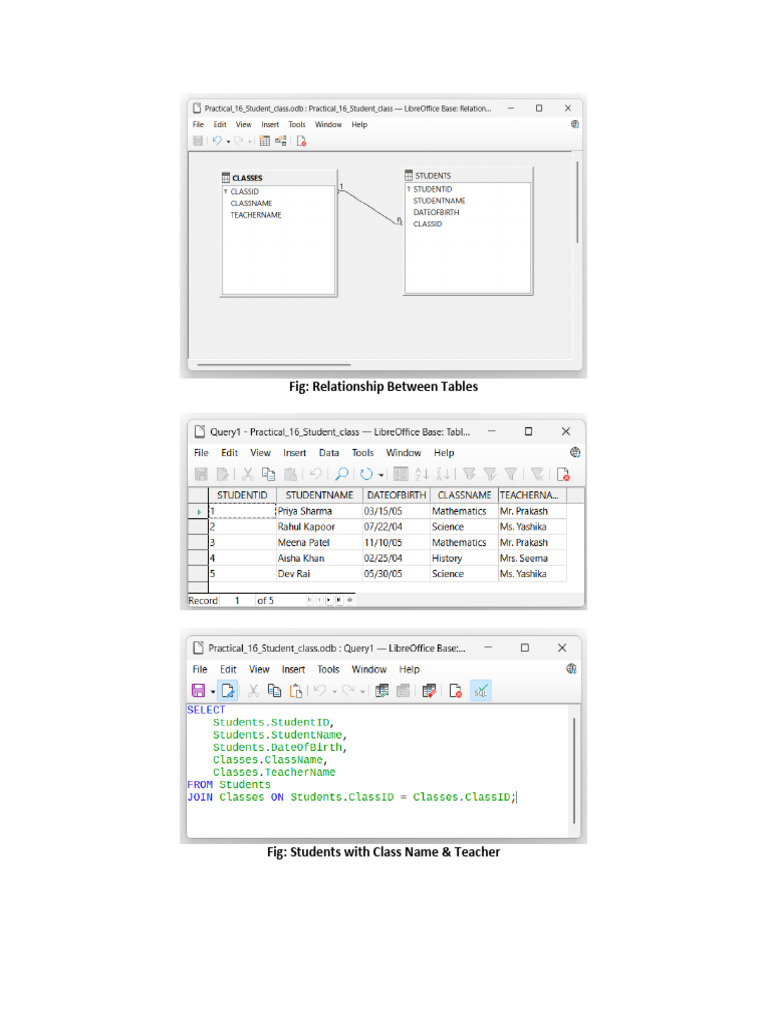The image size is (768, 1024).
Task: Select cell Mrs. Seema in query results
Action: point(532,558)
